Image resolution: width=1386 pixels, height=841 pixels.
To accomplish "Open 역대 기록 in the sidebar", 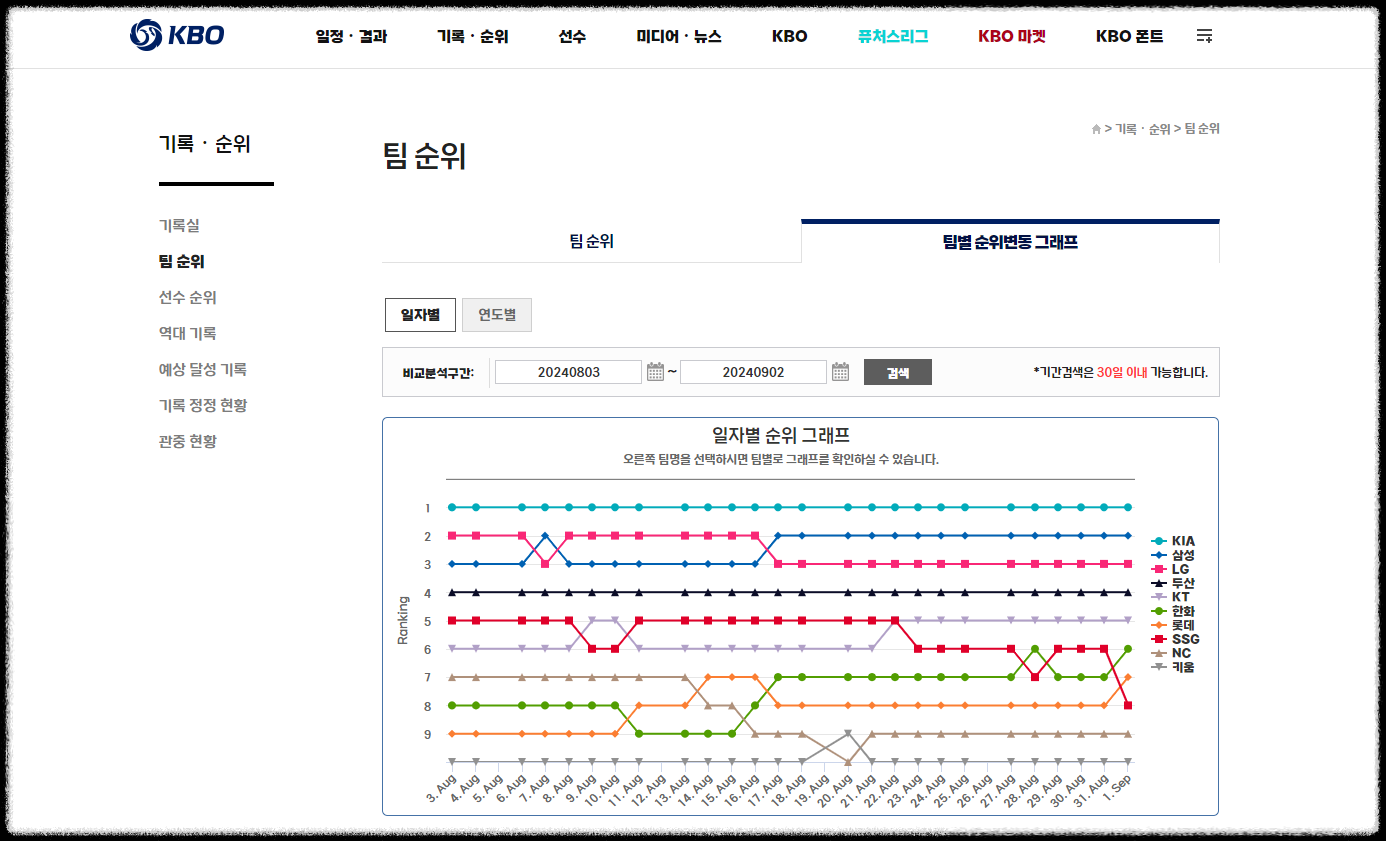I will coord(188,334).
